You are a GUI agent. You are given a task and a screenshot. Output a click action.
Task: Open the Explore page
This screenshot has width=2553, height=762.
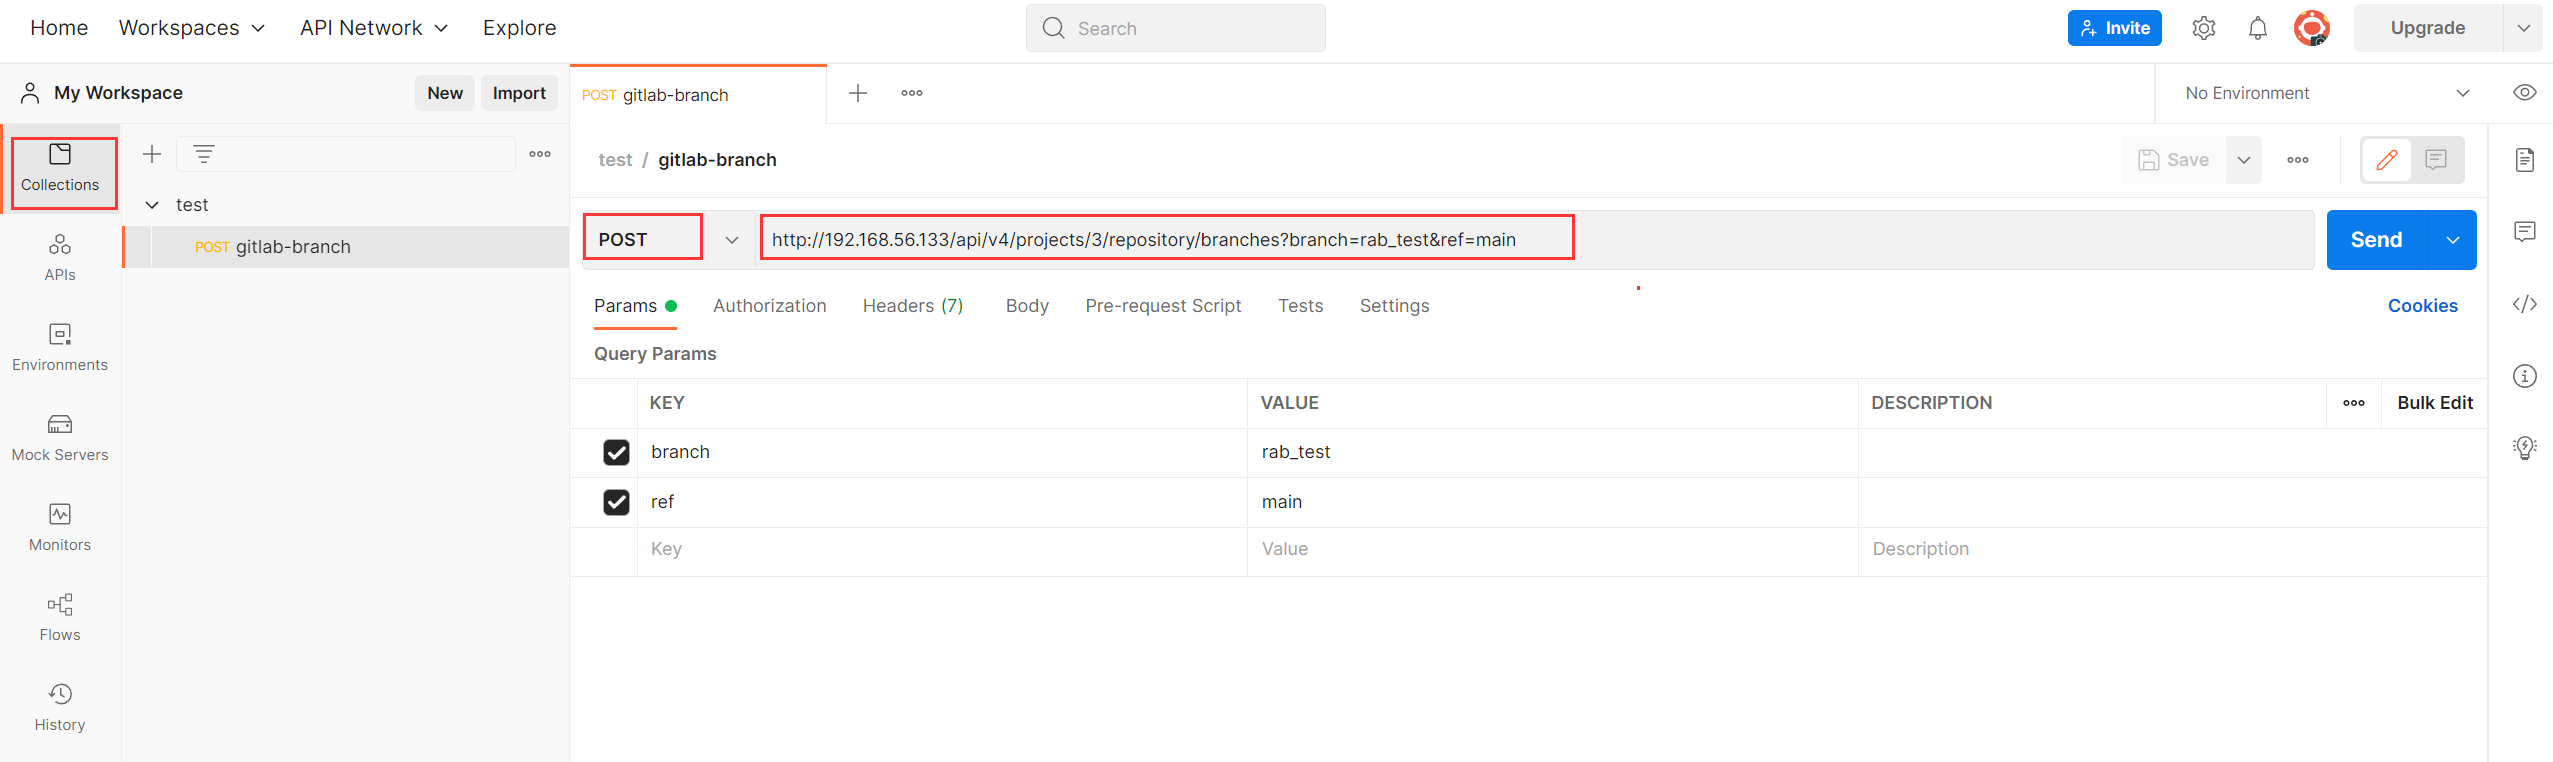(x=519, y=28)
